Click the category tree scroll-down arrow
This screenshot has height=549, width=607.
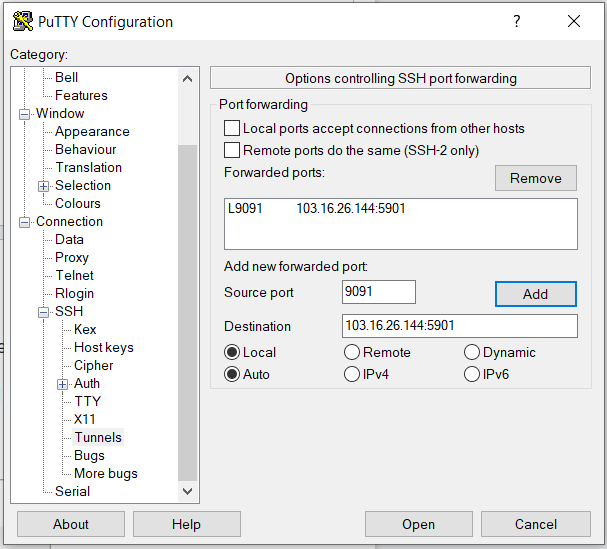coord(187,491)
